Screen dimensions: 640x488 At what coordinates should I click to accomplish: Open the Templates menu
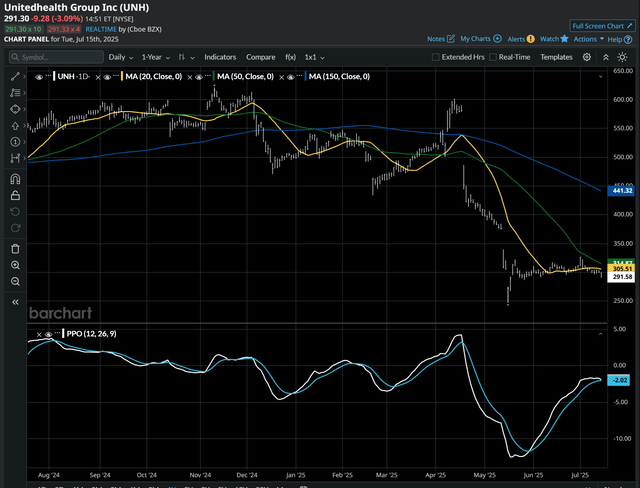pyautogui.click(x=556, y=57)
